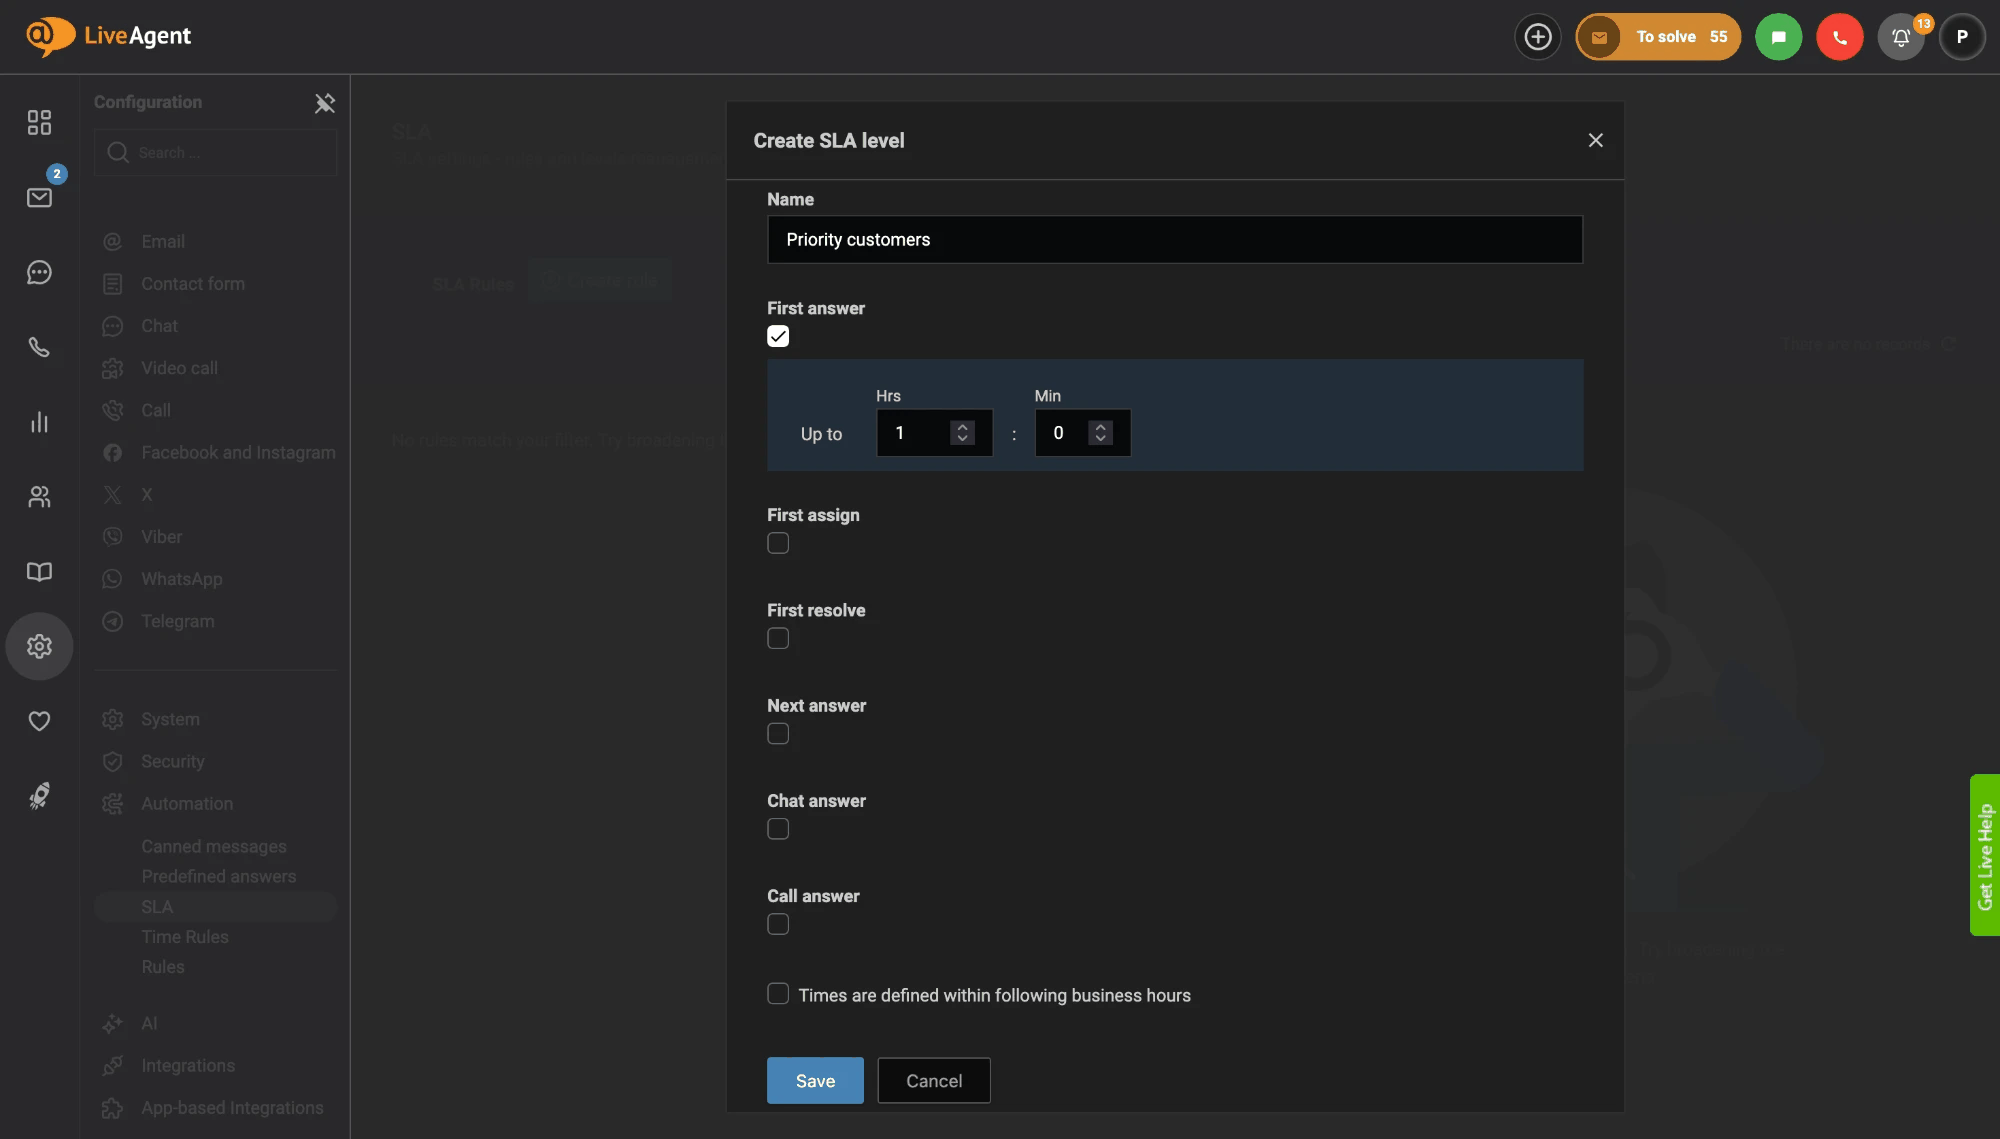Close the Create SLA level dialog
Image resolution: width=2000 pixels, height=1139 pixels.
[x=1596, y=141]
